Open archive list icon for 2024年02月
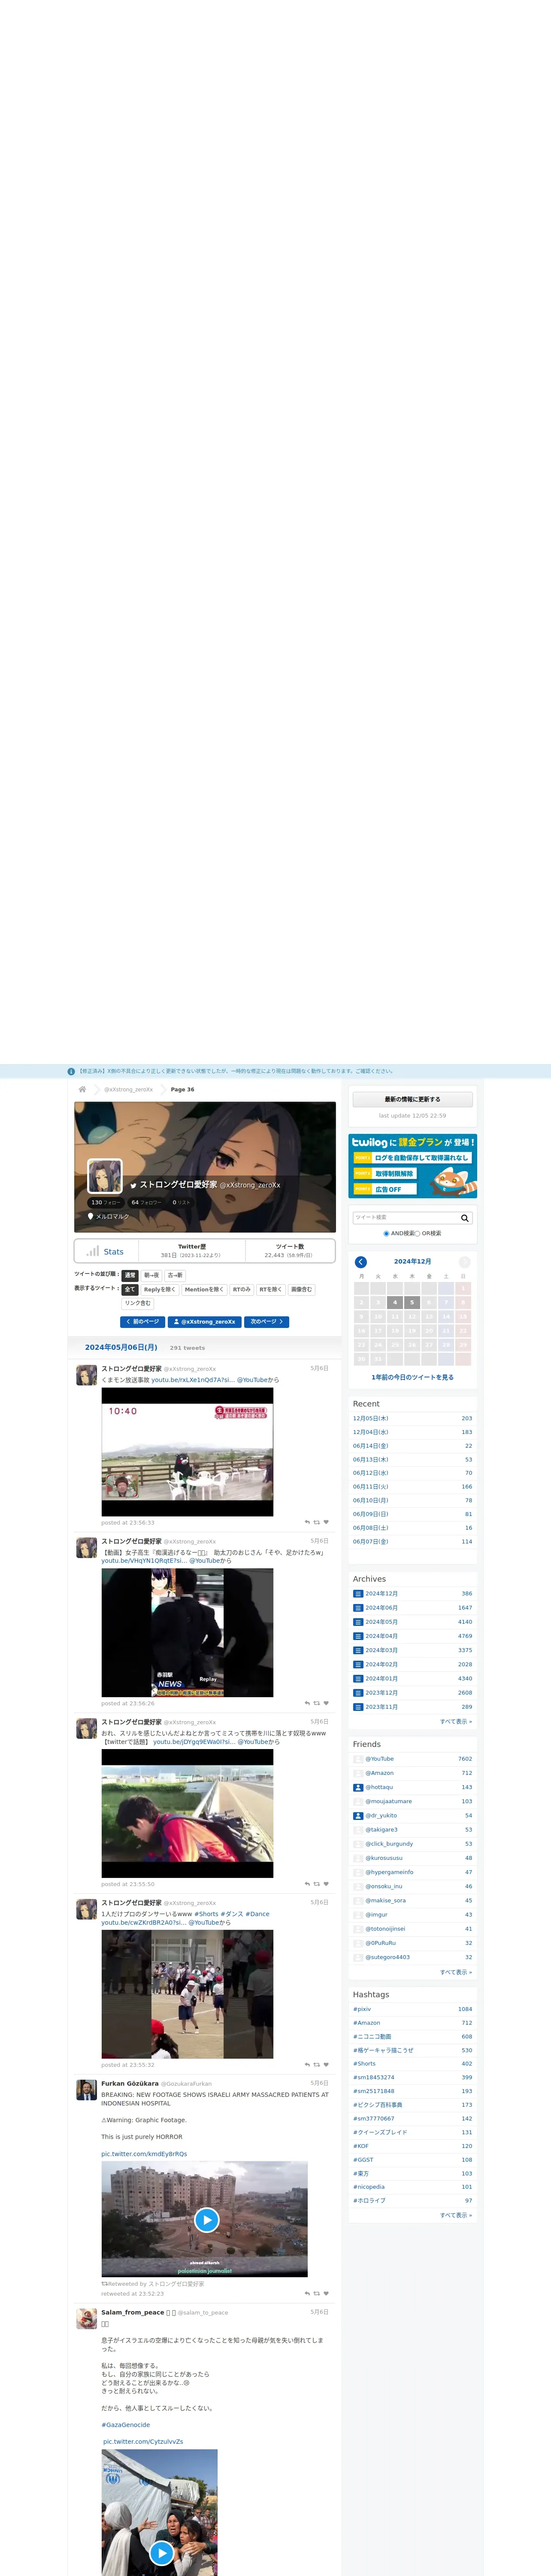The height and width of the screenshot is (2576, 551). (358, 1664)
